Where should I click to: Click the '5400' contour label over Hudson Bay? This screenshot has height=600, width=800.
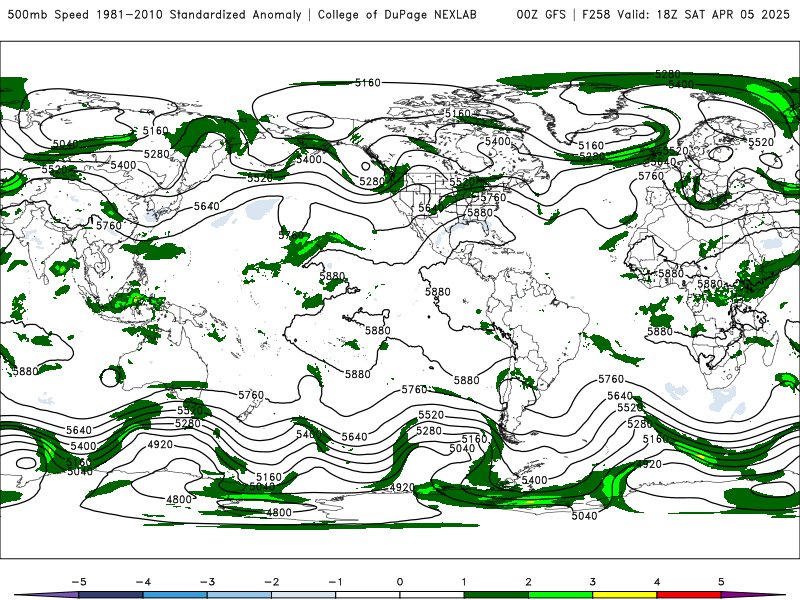pos(497,141)
